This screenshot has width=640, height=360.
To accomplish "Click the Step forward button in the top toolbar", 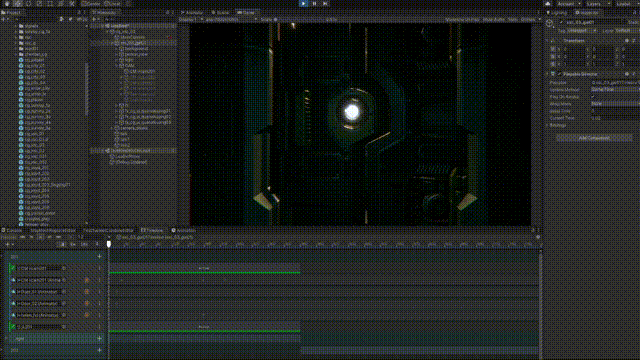I will pyautogui.click(x=325, y=3).
